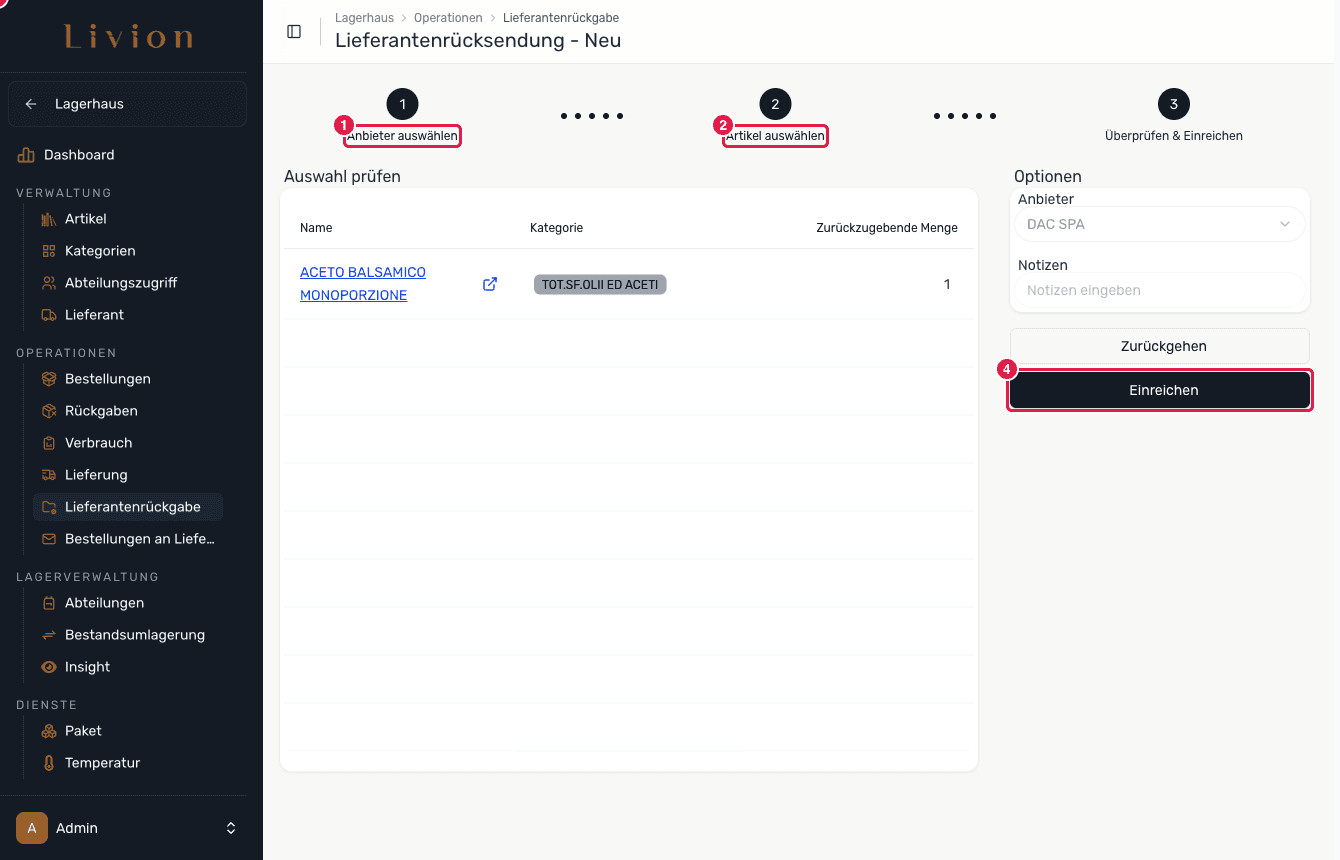Open Rückgaben in the sidebar
The height and width of the screenshot is (860, 1340).
click(101, 411)
